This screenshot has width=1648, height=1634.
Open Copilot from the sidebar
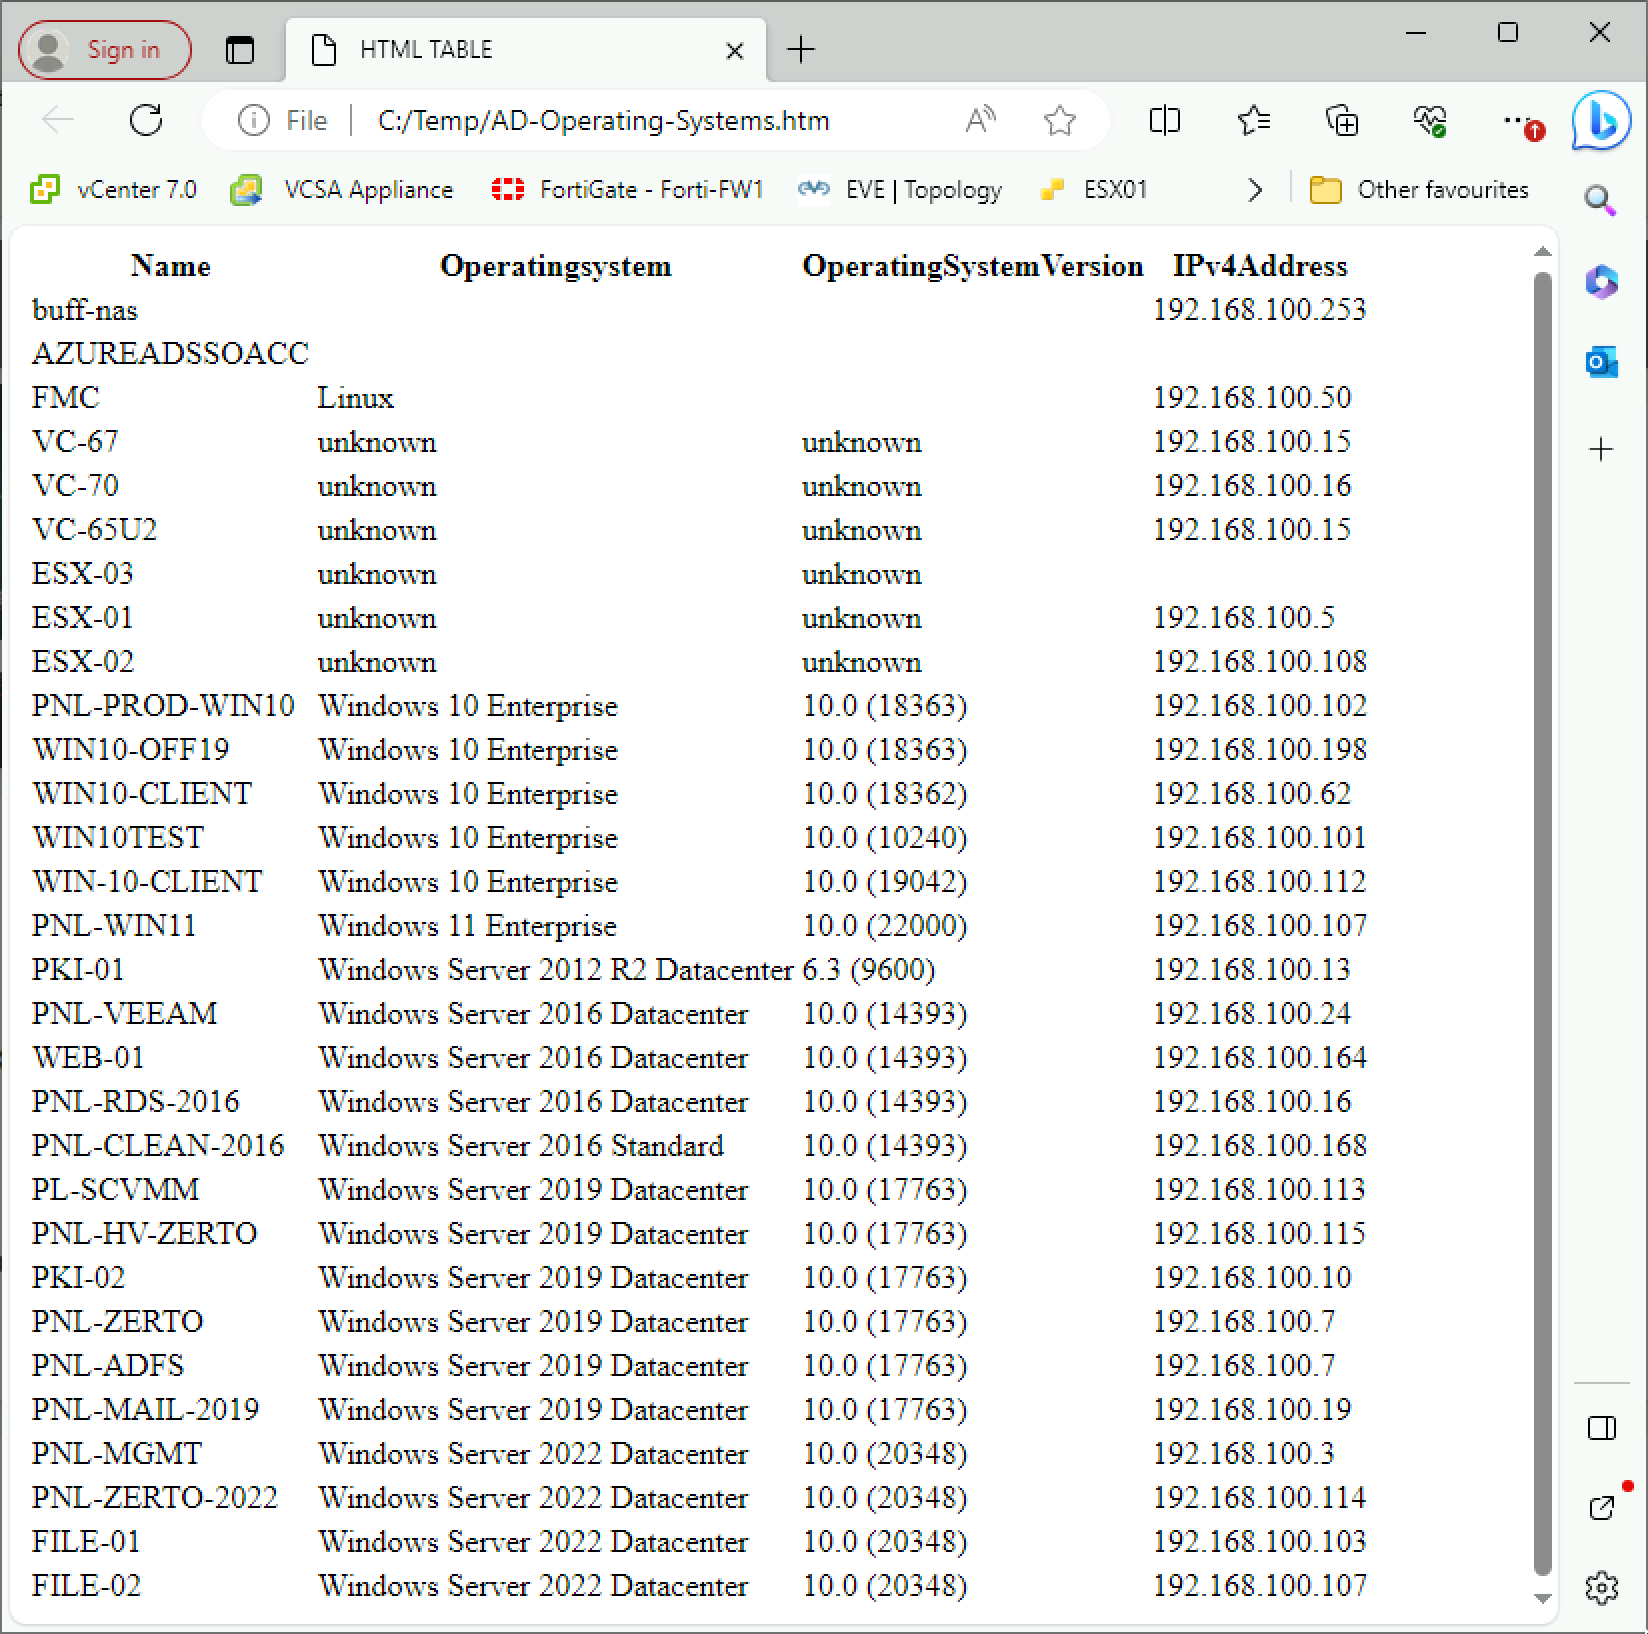point(1601,283)
